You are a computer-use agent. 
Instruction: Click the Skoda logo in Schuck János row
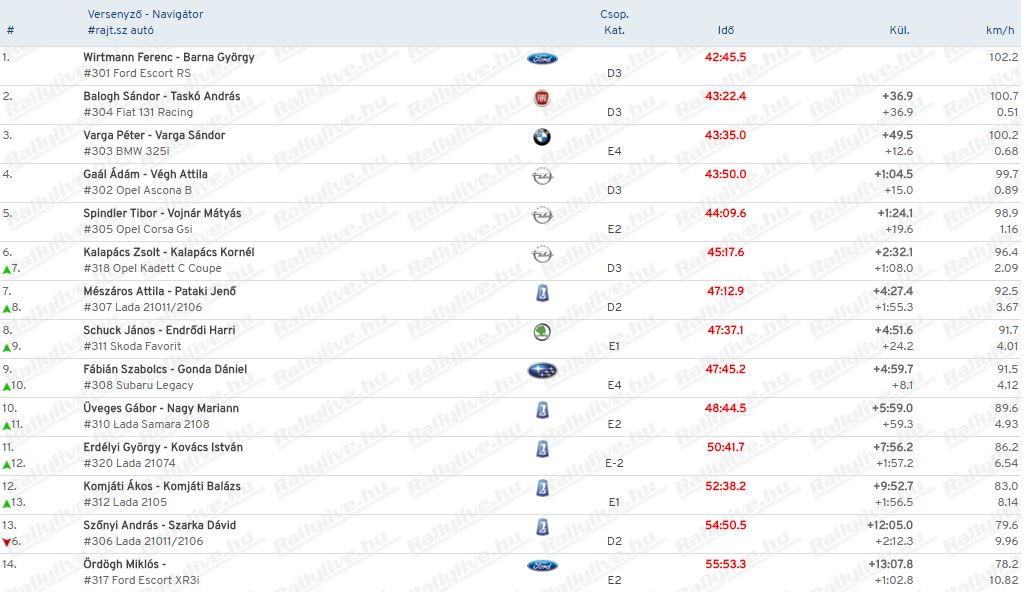(542, 332)
